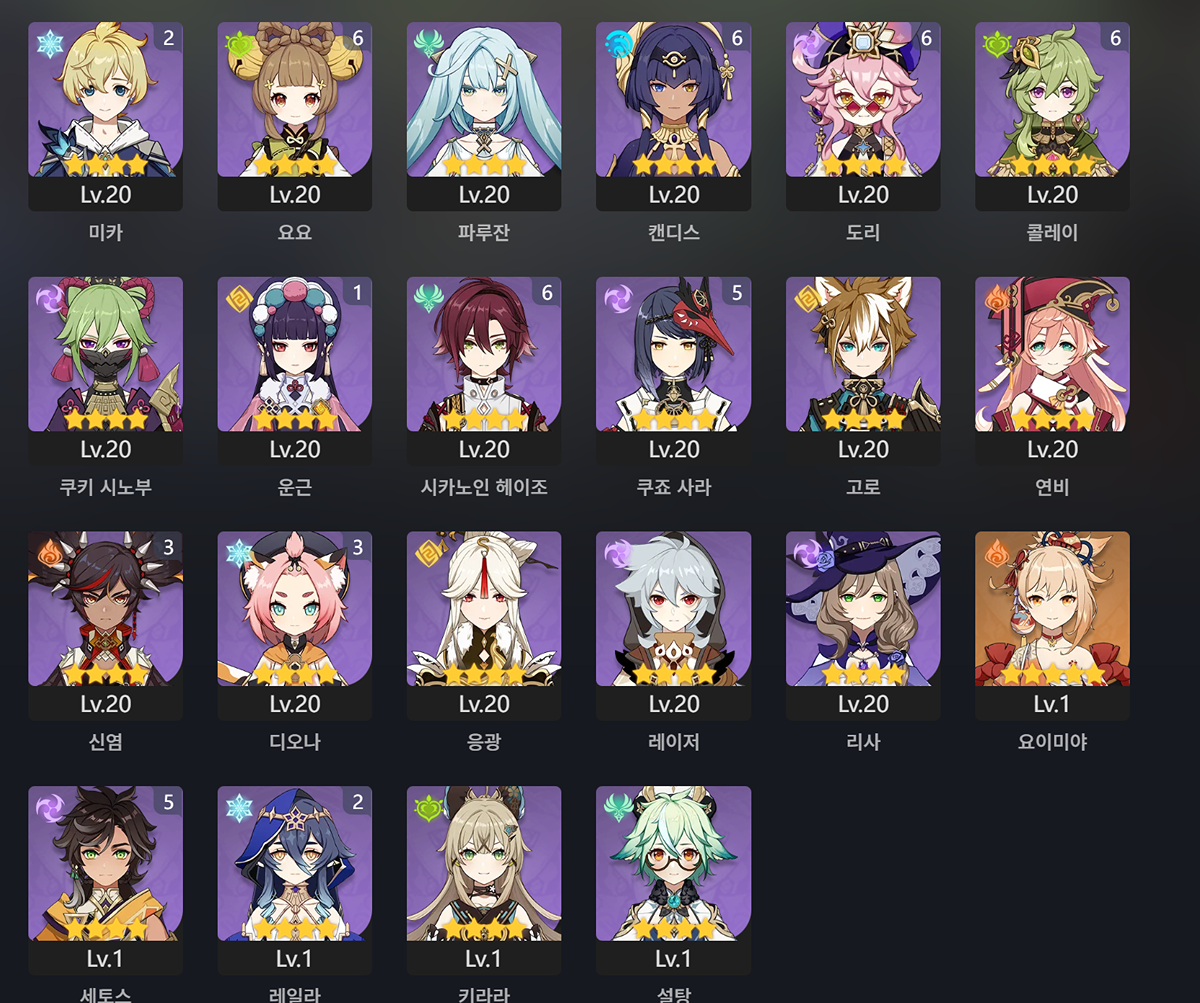Click the 디오나 name label
The image size is (1200, 1003).
[x=295, y=742]
